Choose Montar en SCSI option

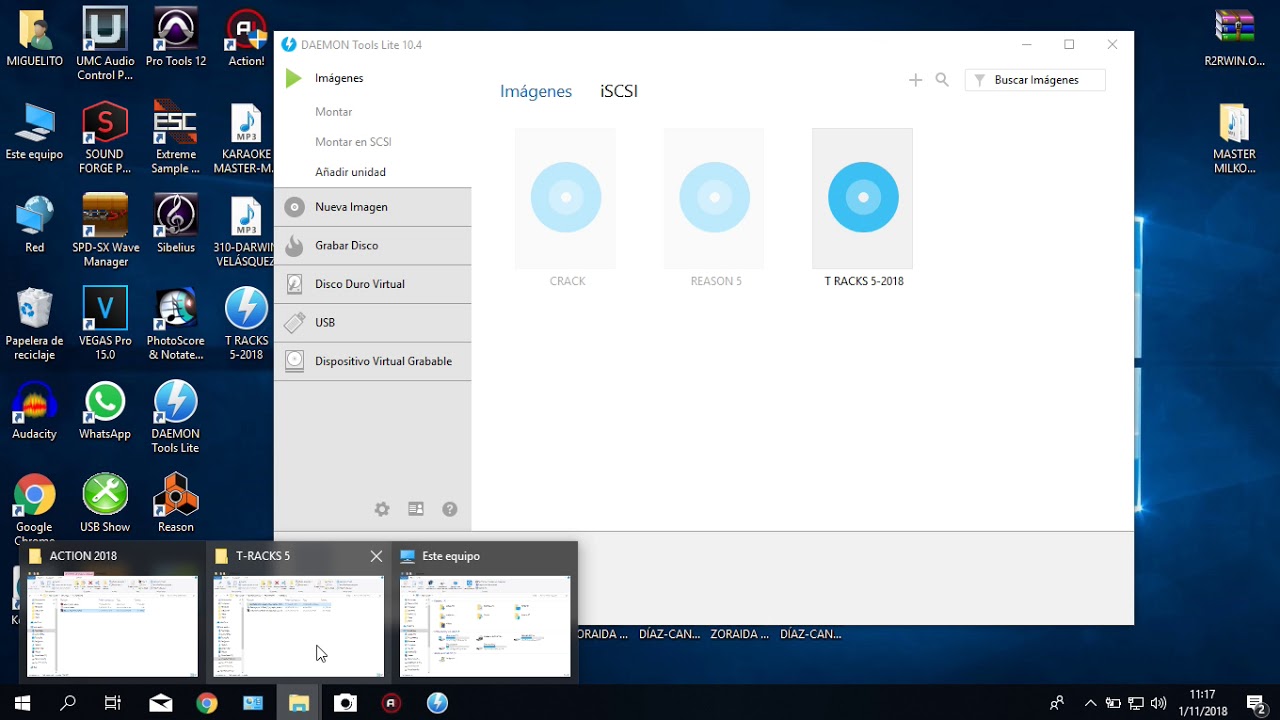353,142
